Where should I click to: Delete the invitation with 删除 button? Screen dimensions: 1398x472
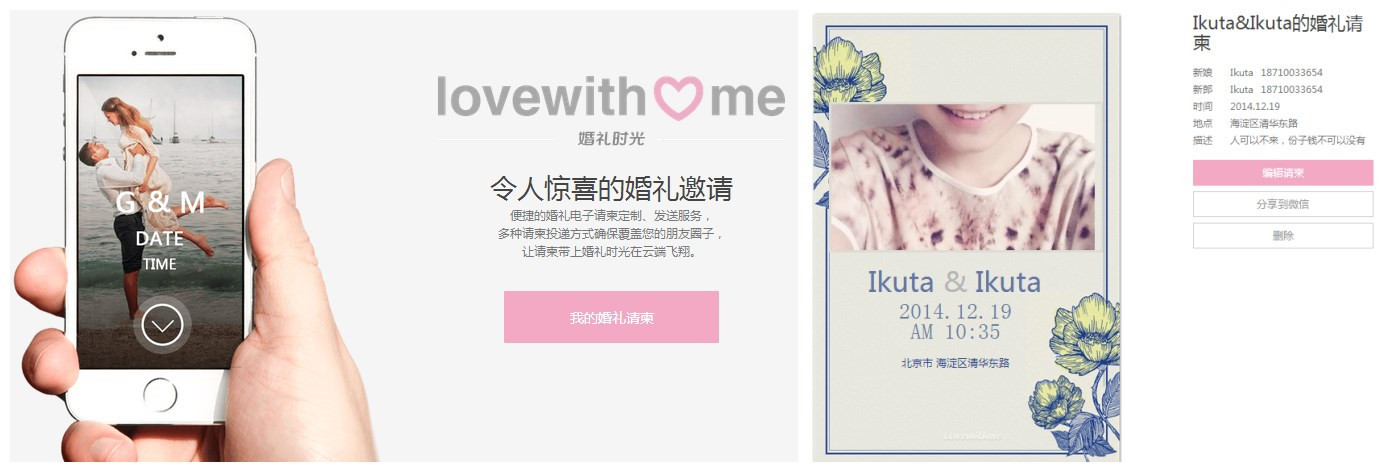(1282, 236)
